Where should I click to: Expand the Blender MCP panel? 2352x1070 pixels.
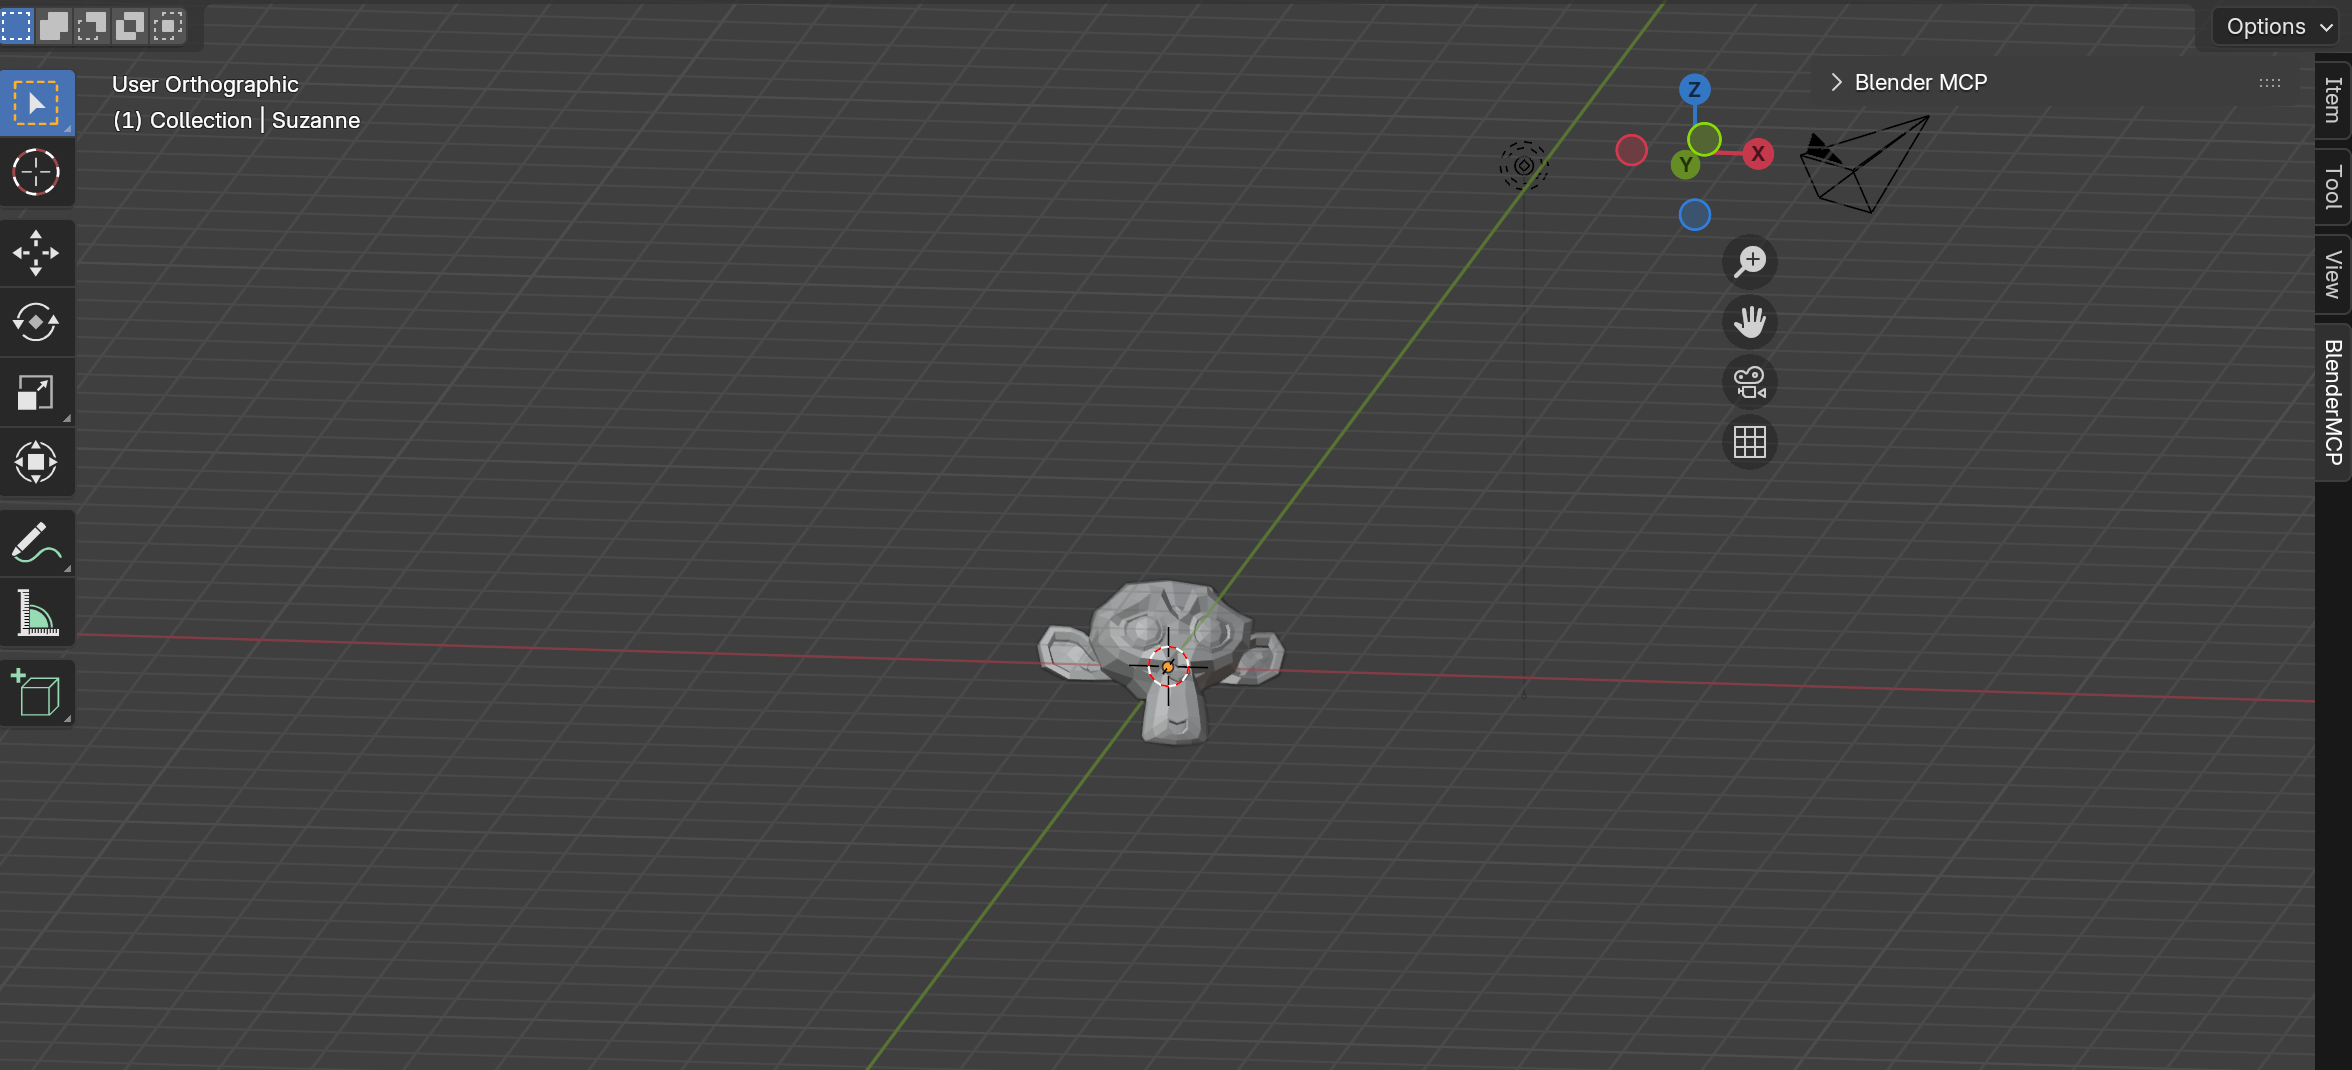(1837, 82)
